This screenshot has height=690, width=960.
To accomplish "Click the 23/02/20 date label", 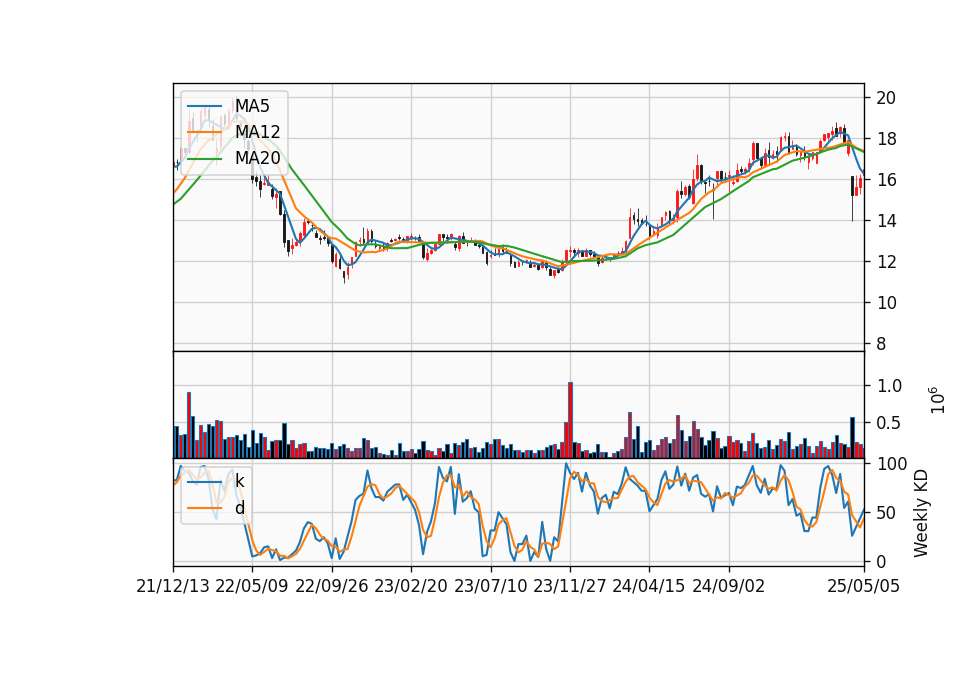I will tap(411, 586).
